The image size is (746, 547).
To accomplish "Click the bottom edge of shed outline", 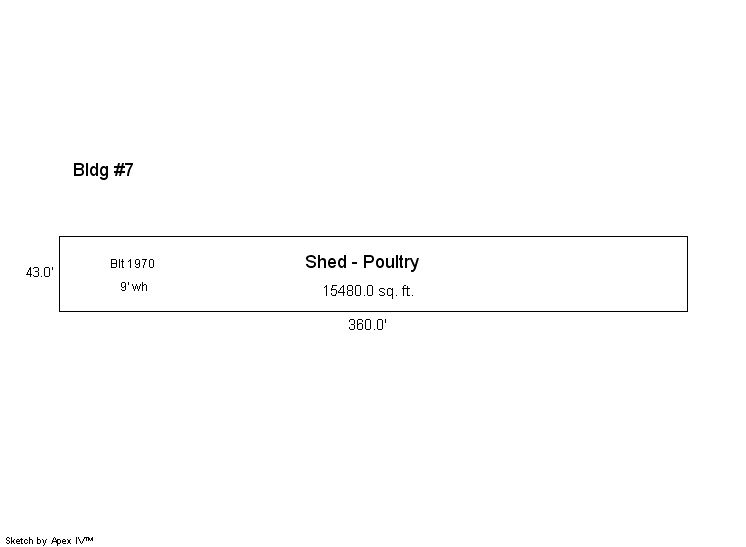I will coord(500,311).
